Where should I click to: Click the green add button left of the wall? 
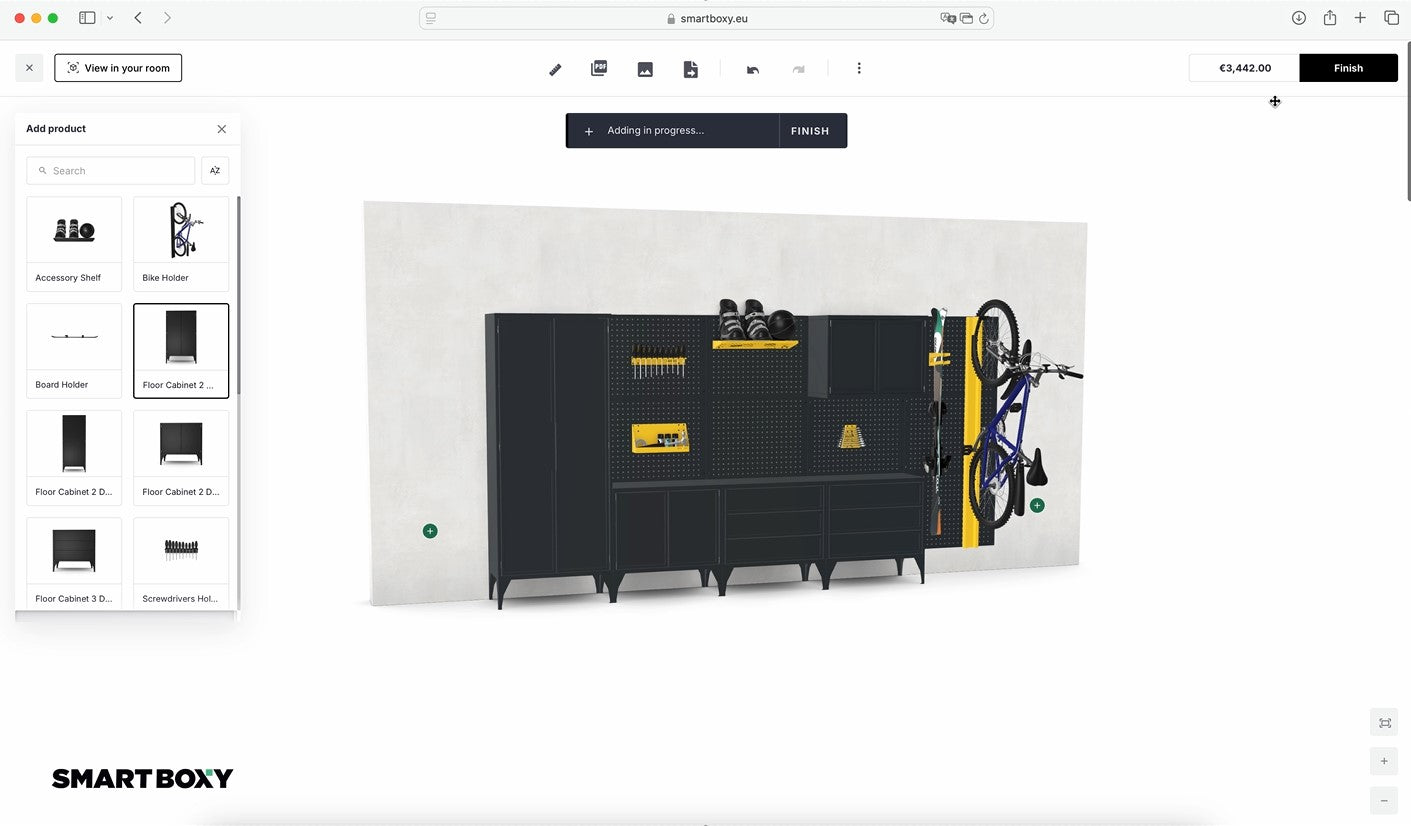pyautogui.click(x=430, y=530)
